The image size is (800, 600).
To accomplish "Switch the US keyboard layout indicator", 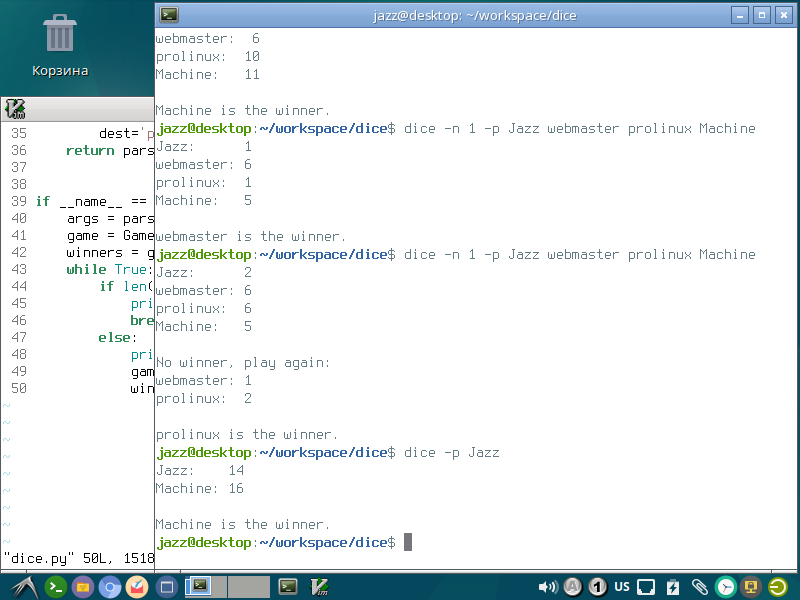I will (621, 587).
